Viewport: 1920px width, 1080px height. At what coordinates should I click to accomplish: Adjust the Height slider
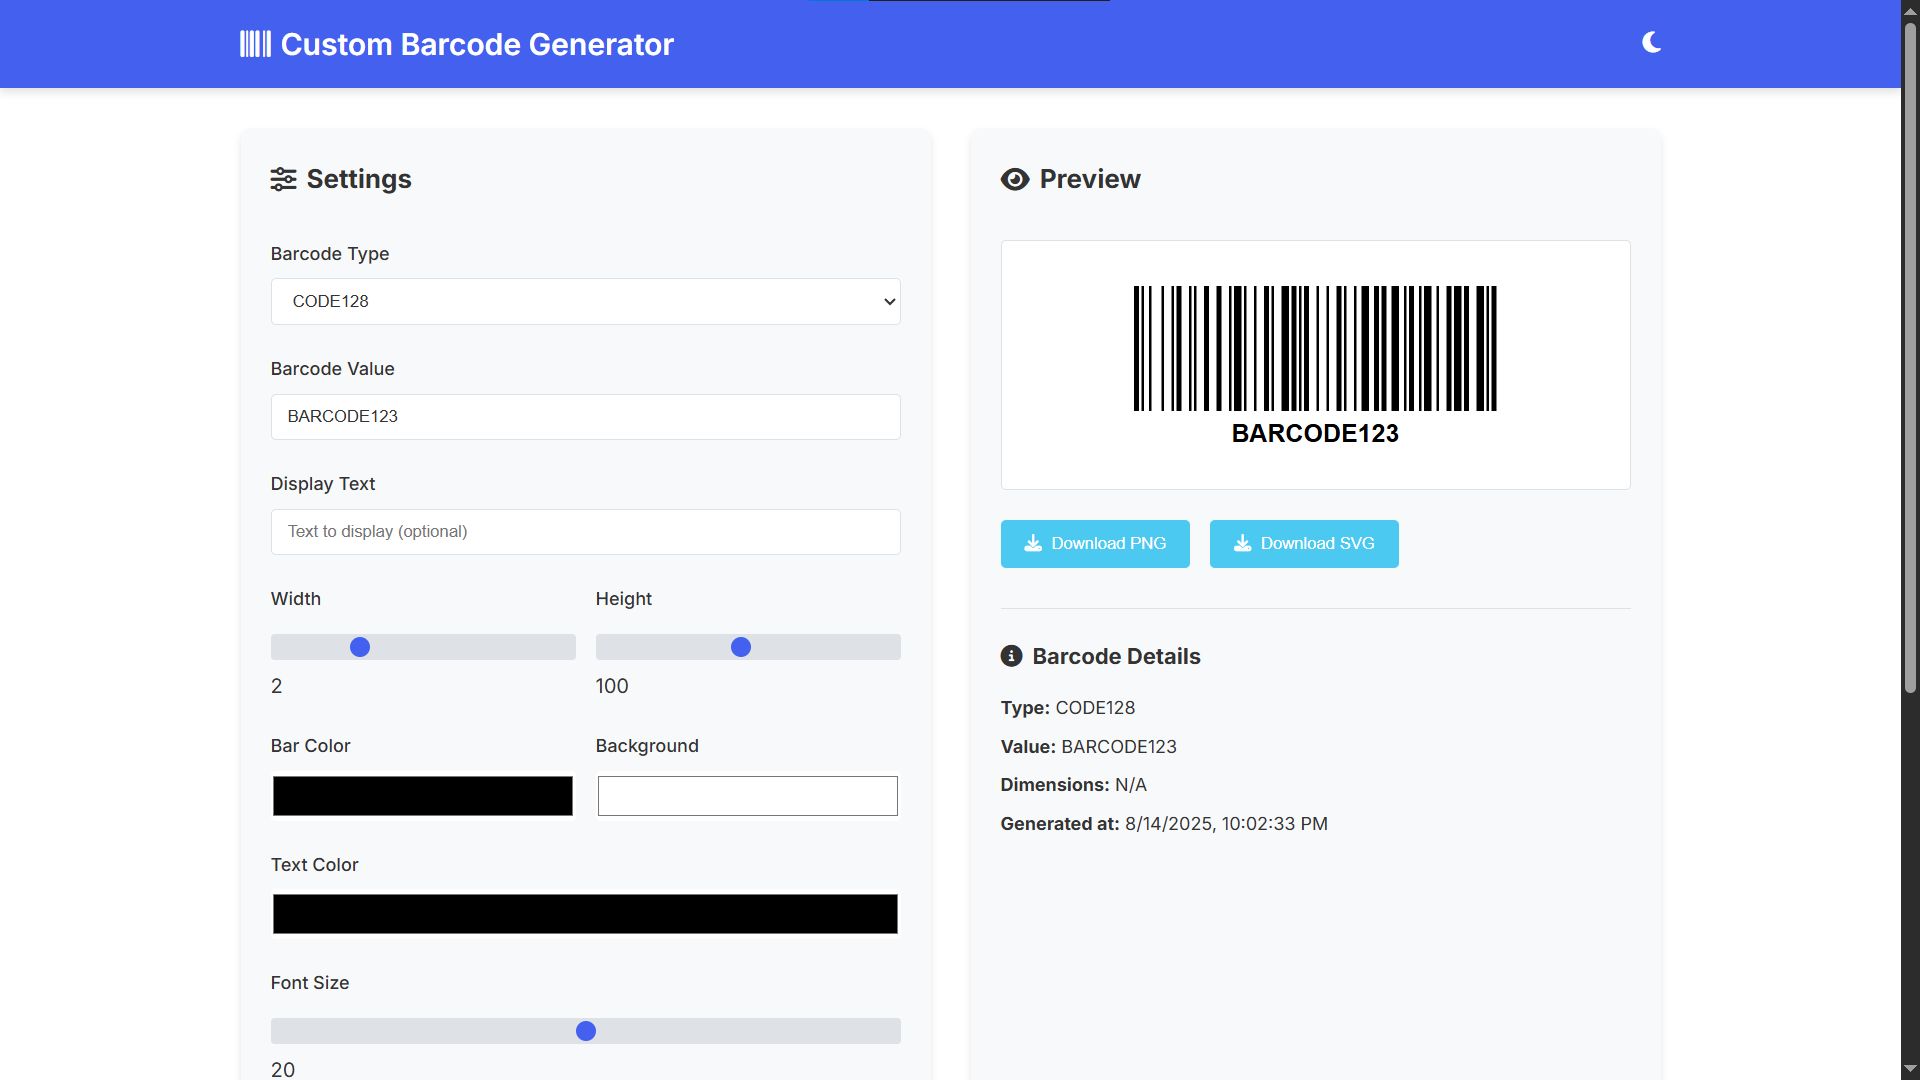click(748, 647)
